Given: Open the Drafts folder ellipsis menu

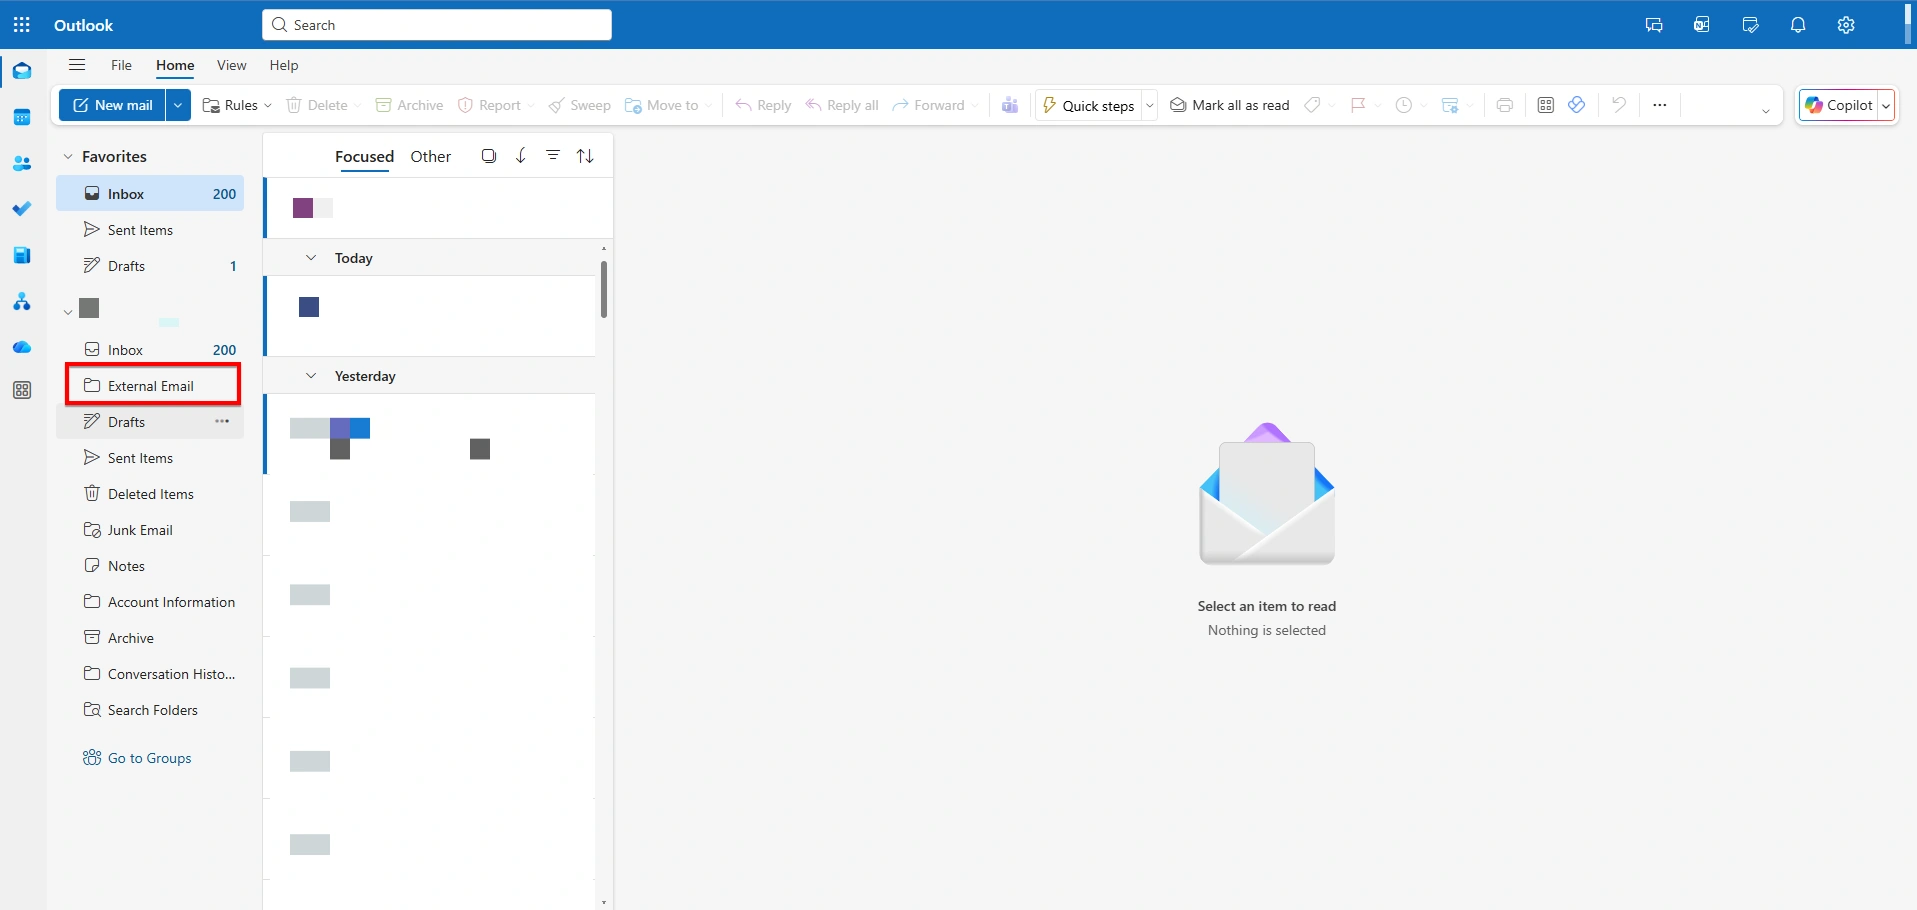Looking at the screenshot, I should tap(222, 421).
